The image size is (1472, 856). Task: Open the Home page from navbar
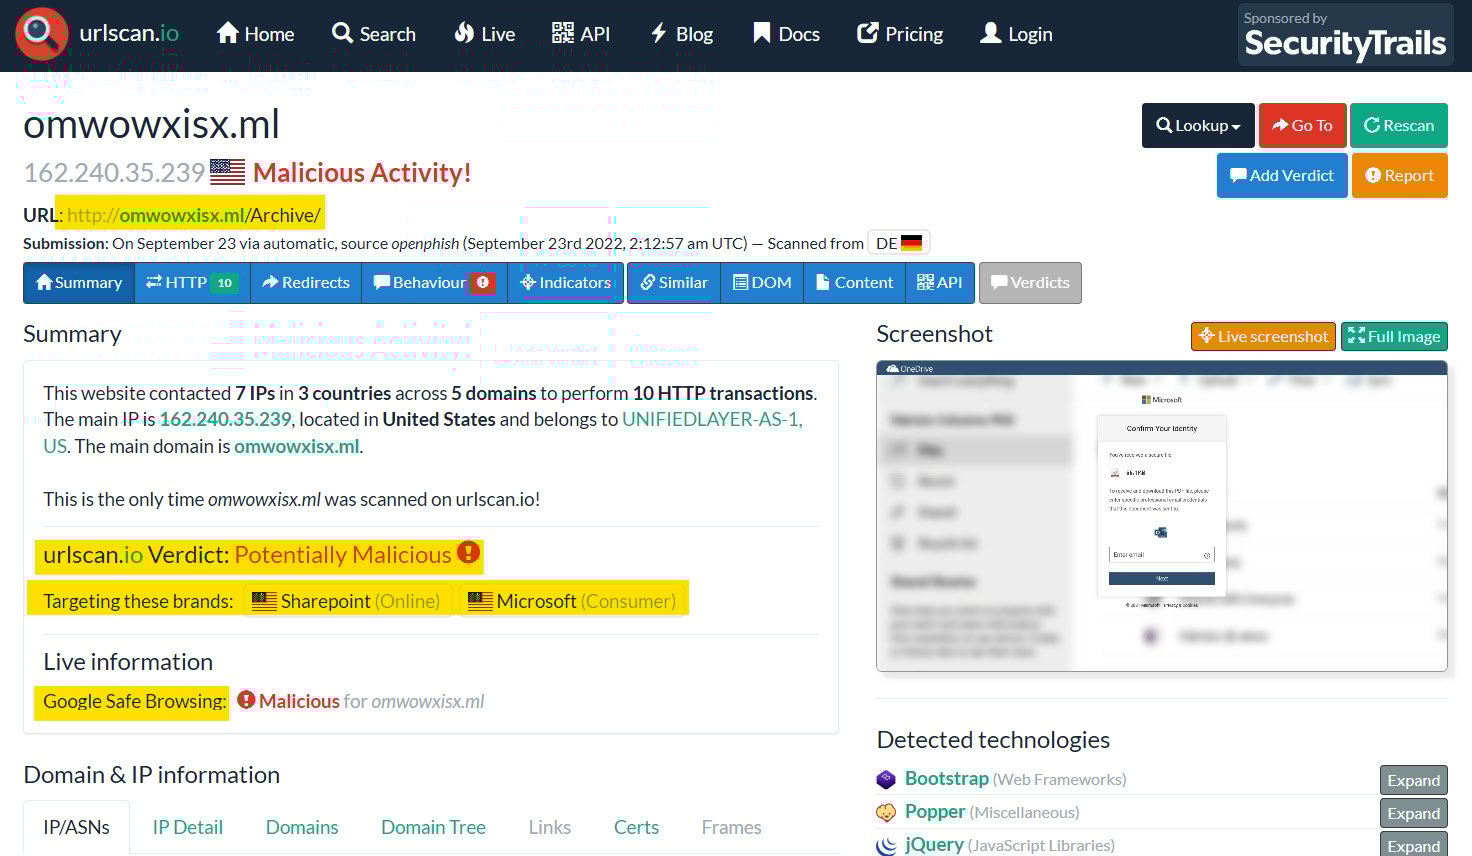point(256,34)
